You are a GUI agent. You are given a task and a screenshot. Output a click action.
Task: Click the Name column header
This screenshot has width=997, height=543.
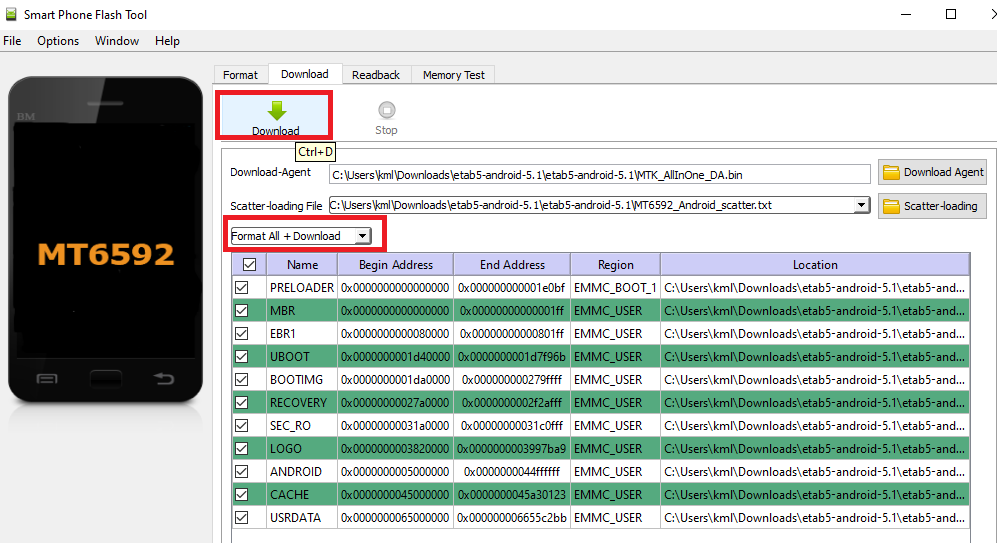302,265
